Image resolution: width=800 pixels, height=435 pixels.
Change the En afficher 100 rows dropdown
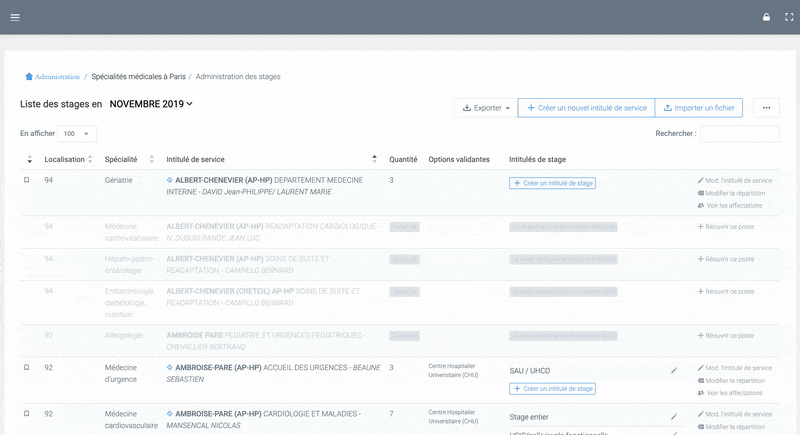(x=77, y=133)
